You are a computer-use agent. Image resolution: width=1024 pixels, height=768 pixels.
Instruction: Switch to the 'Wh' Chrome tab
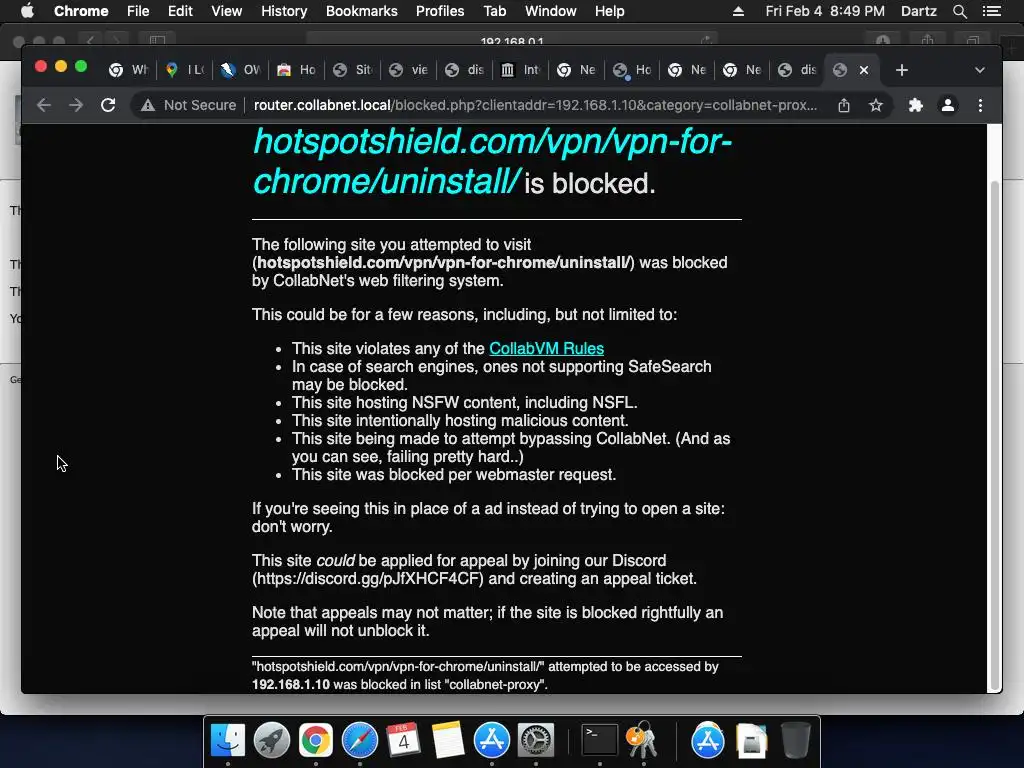tap(129, 70)
